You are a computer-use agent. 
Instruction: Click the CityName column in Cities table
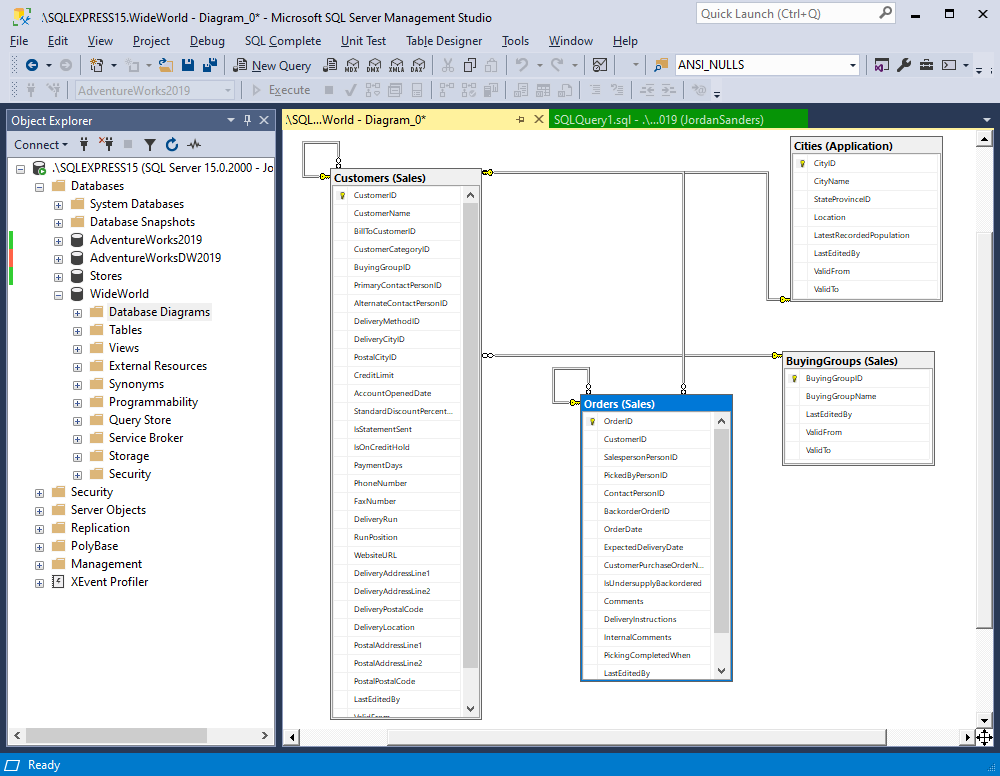[866, 182]
